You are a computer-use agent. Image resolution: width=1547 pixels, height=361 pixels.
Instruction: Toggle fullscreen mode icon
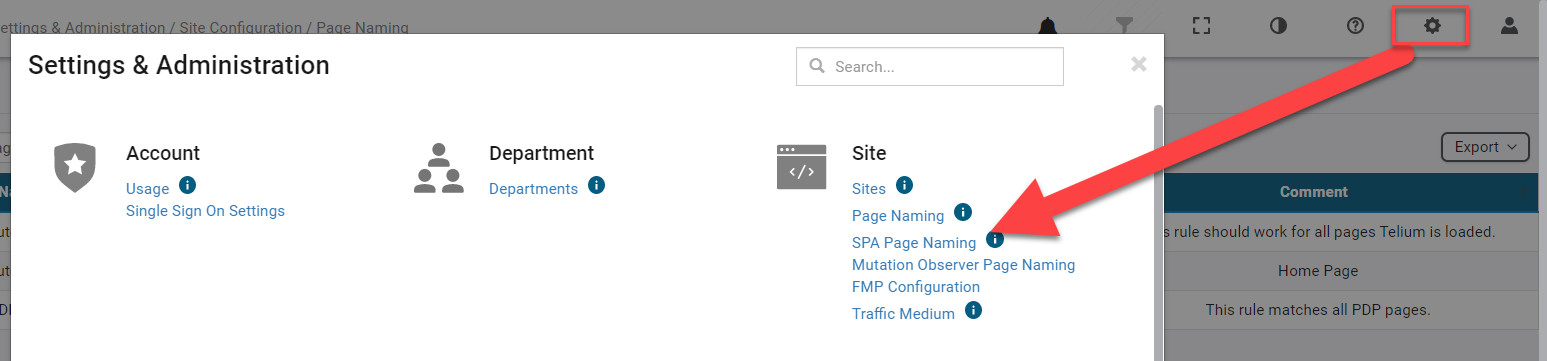point(1201,26)
